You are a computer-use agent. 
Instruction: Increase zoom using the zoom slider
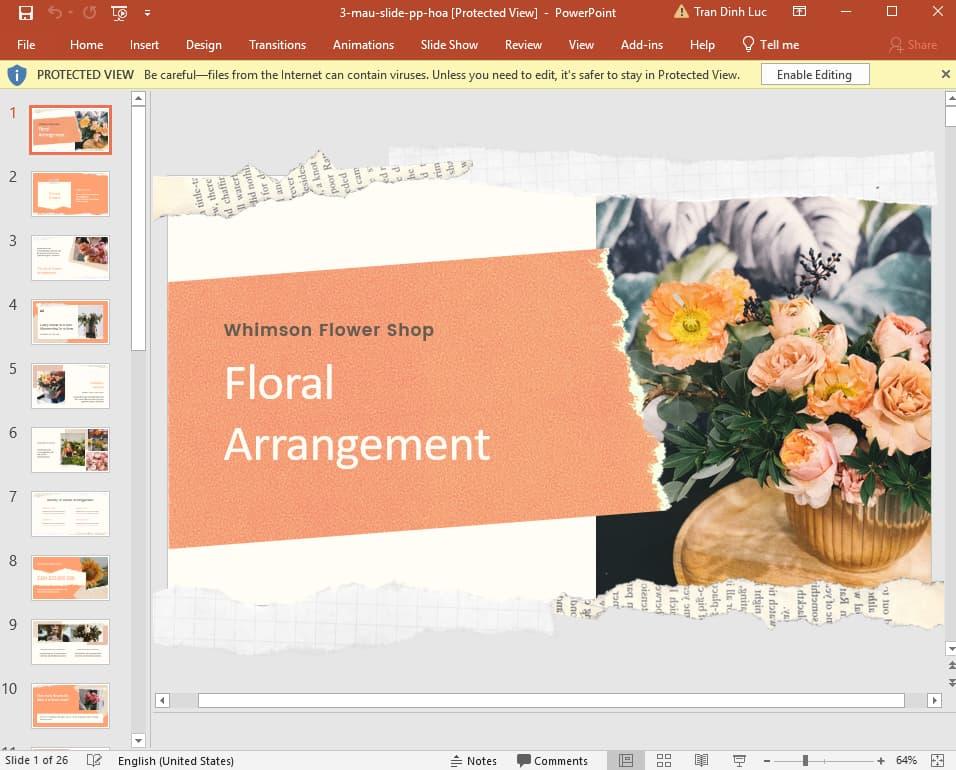pos(880,760)
